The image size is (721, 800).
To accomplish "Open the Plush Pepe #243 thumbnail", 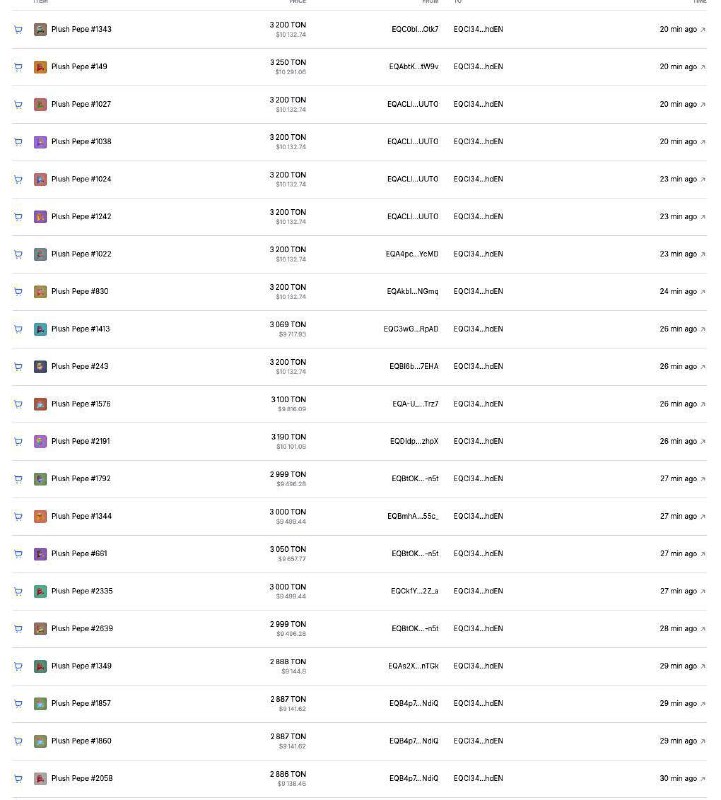I will [40, 366].
